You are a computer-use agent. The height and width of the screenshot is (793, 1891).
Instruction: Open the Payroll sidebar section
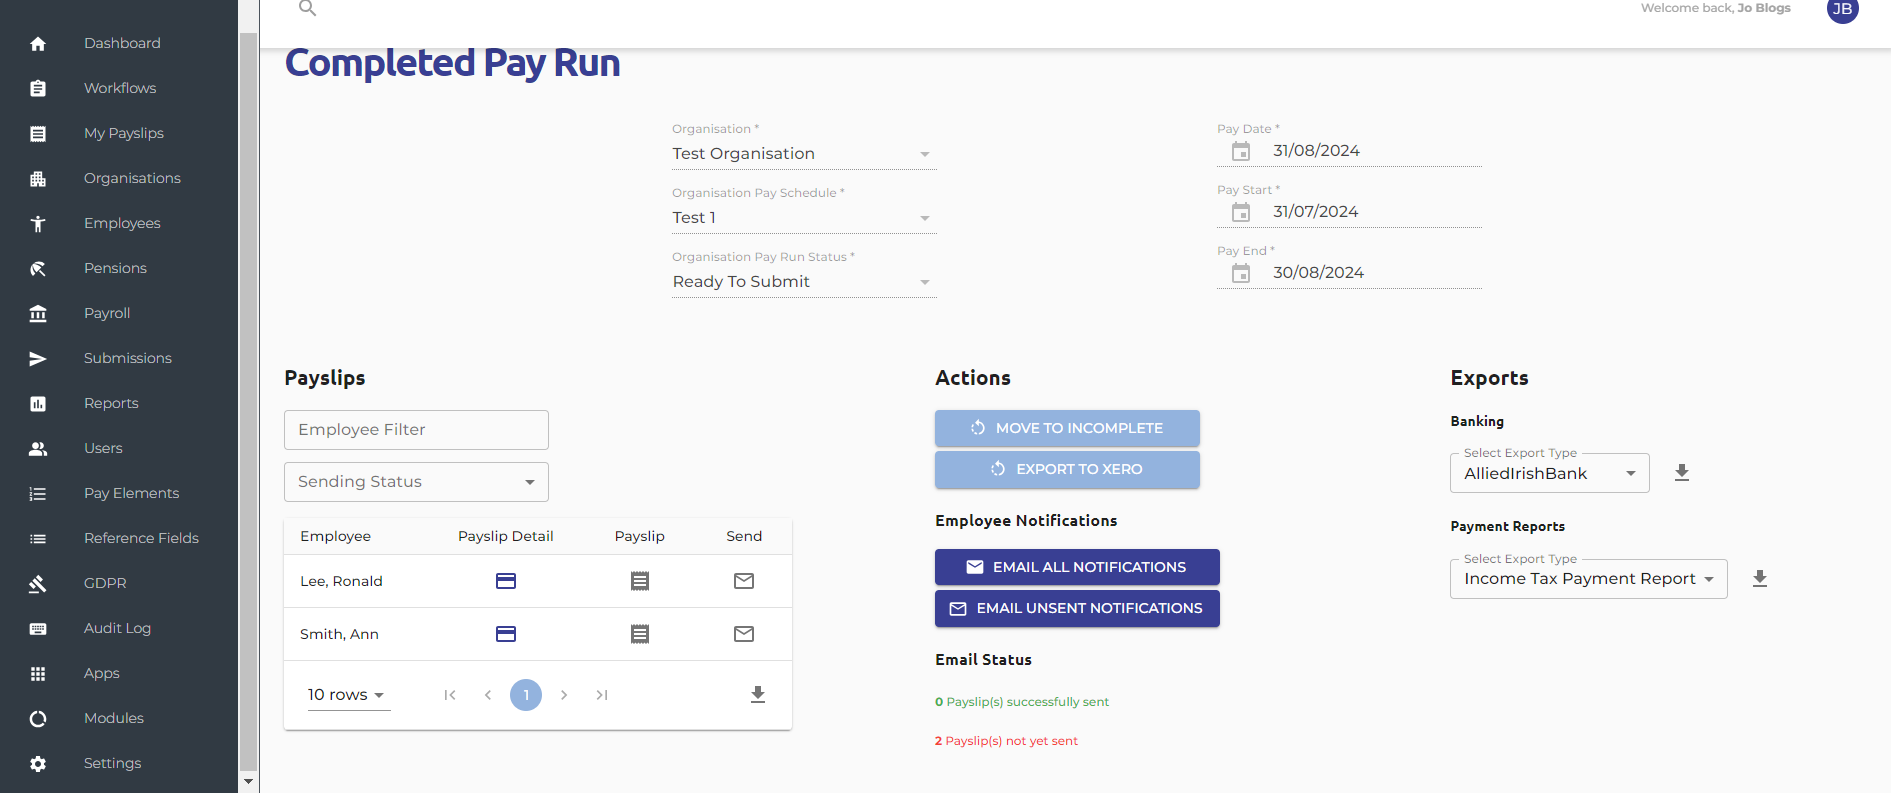tap(107, 313)
